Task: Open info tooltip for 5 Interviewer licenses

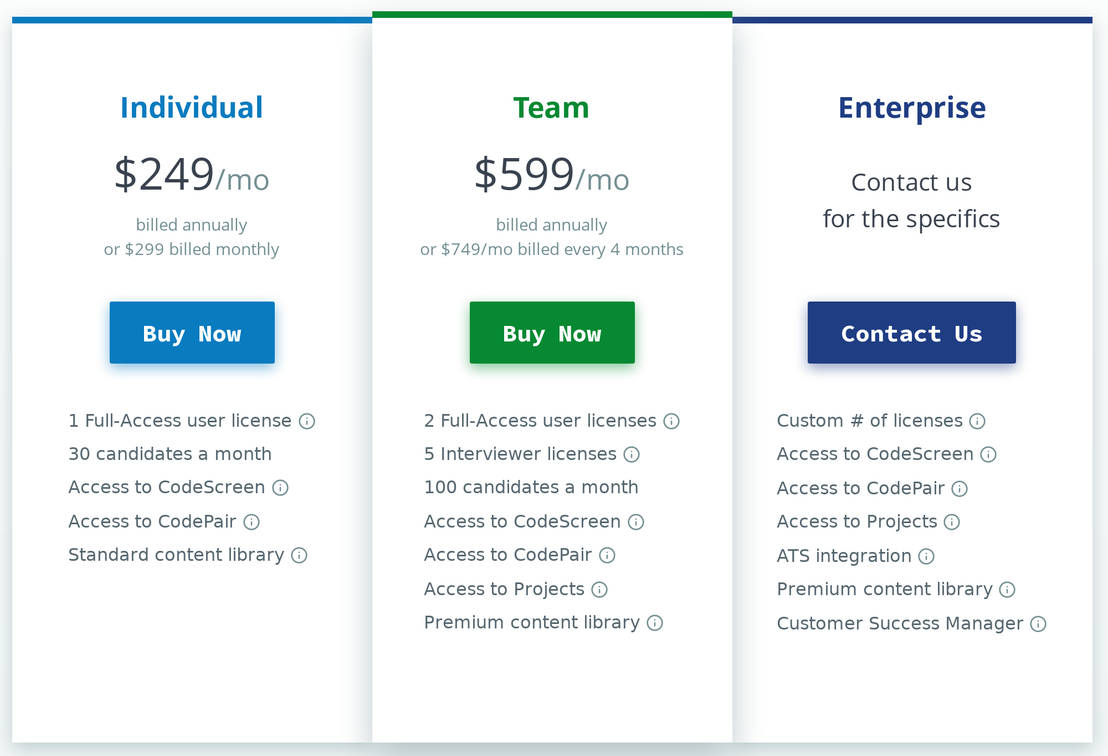Action: tap(631, 454)
